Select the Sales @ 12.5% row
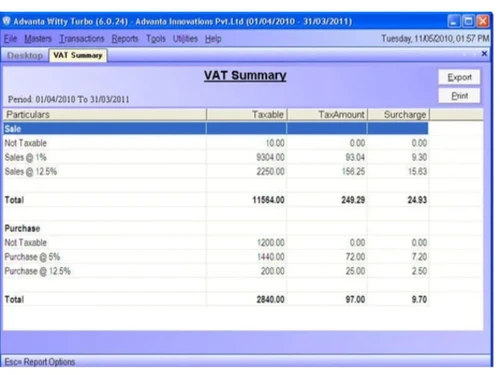This screenshot has width=500, height=375. 216,172
